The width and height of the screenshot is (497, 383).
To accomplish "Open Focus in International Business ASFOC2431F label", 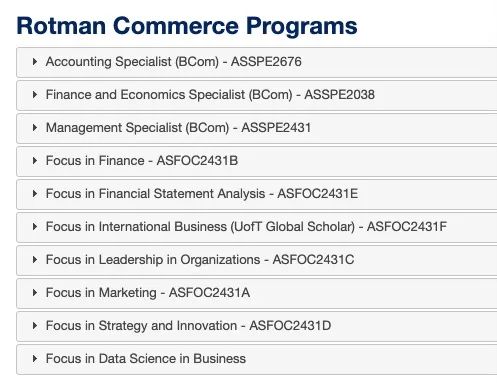I will pyautogui.click(x=246, y=227).
